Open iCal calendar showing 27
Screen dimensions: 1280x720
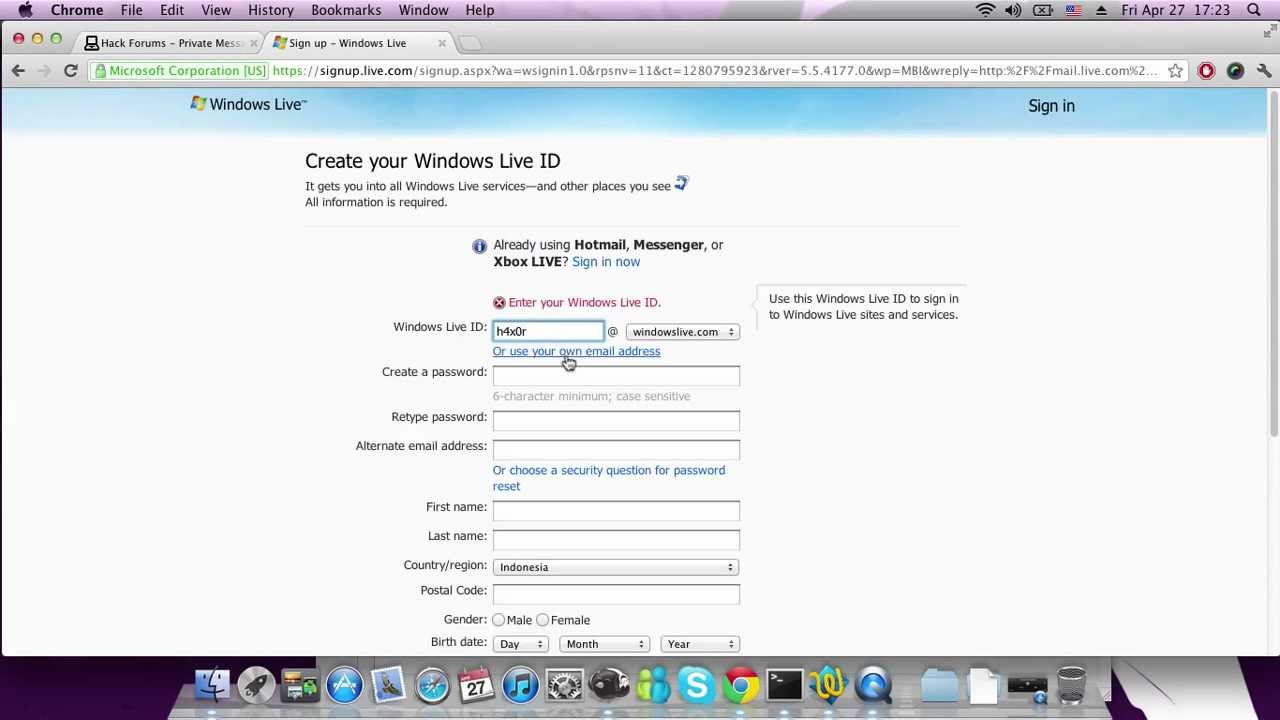476,685
